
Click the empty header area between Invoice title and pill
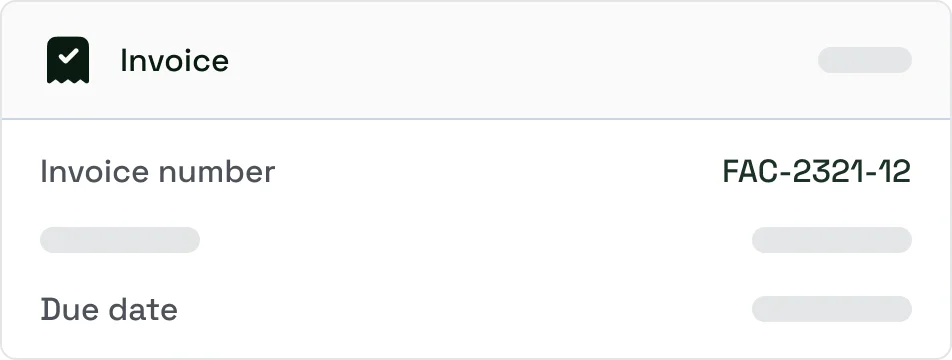coord(522,60)
